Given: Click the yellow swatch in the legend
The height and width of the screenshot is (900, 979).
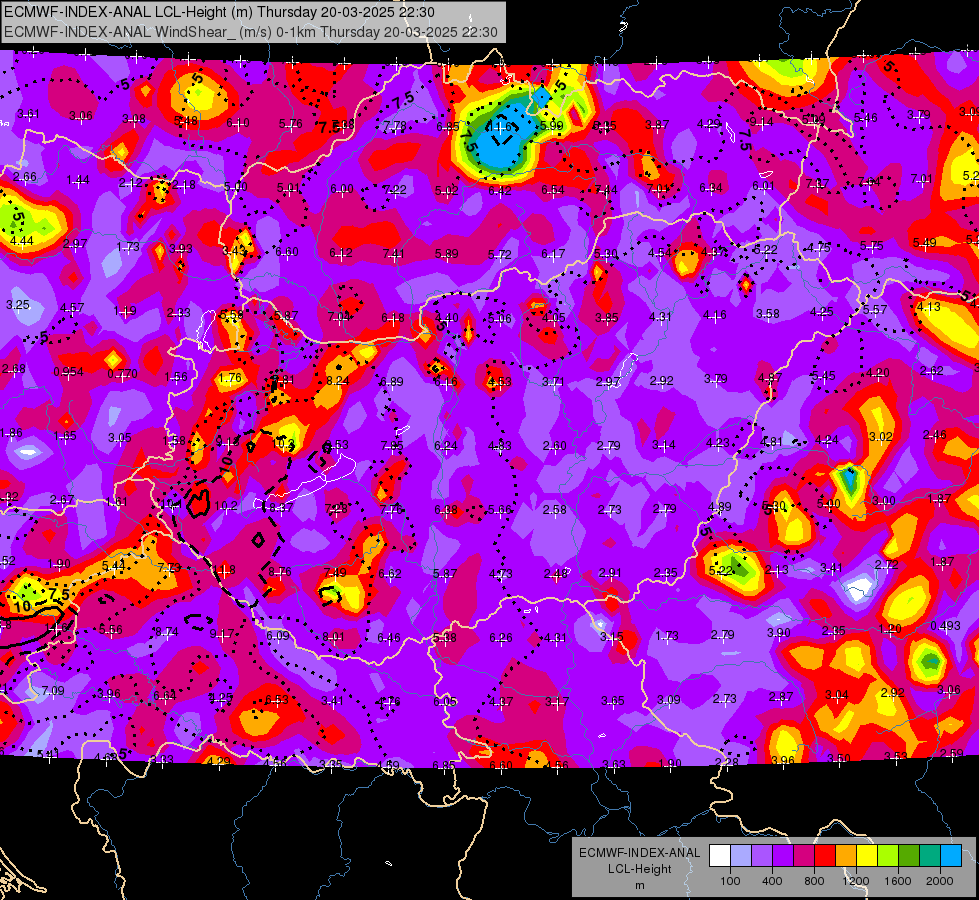Looking at the screenshot, I should tap(867, 856).
